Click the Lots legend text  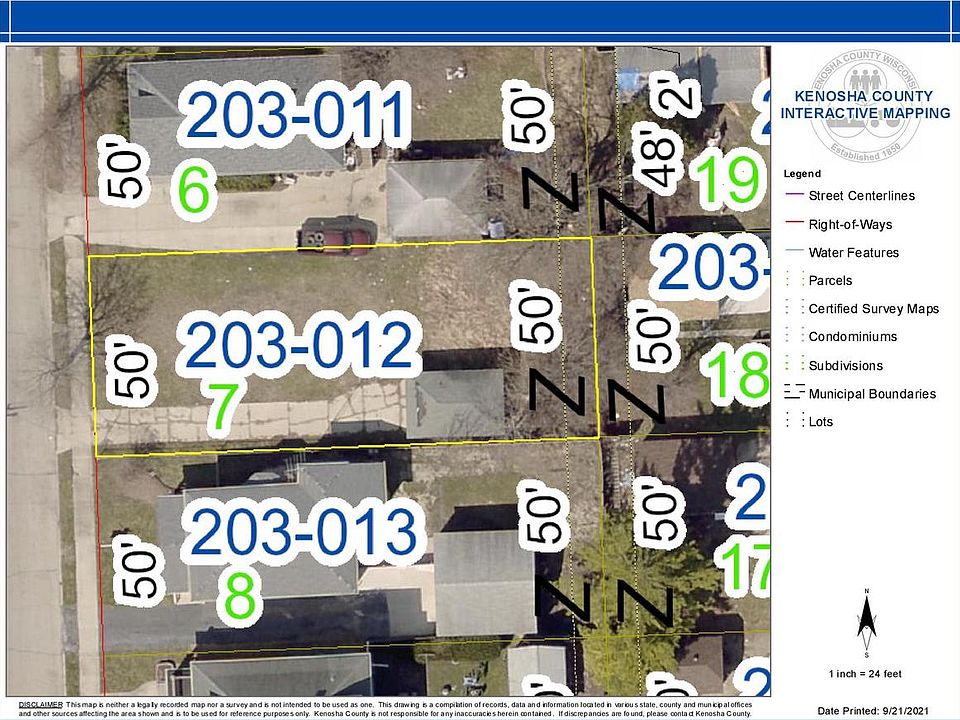tap(820, 421)
